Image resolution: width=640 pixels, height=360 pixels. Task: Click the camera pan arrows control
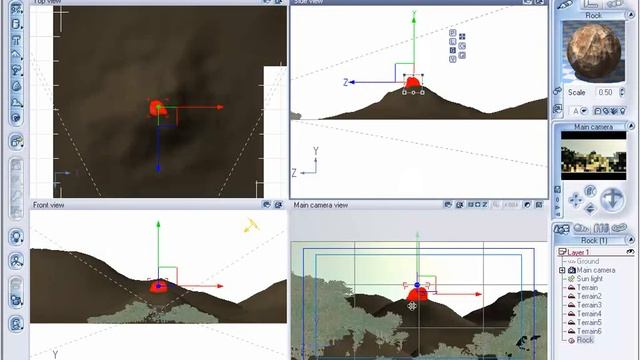(576, 200)
